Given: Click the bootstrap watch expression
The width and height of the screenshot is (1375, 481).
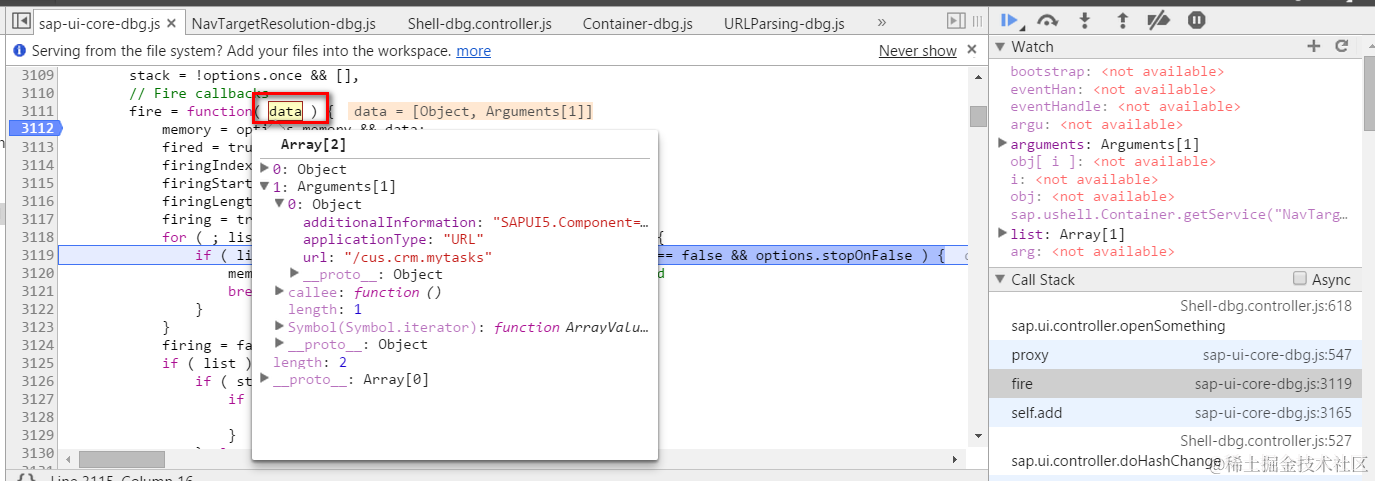Looking at the screenshot, I should (1116, 71).
